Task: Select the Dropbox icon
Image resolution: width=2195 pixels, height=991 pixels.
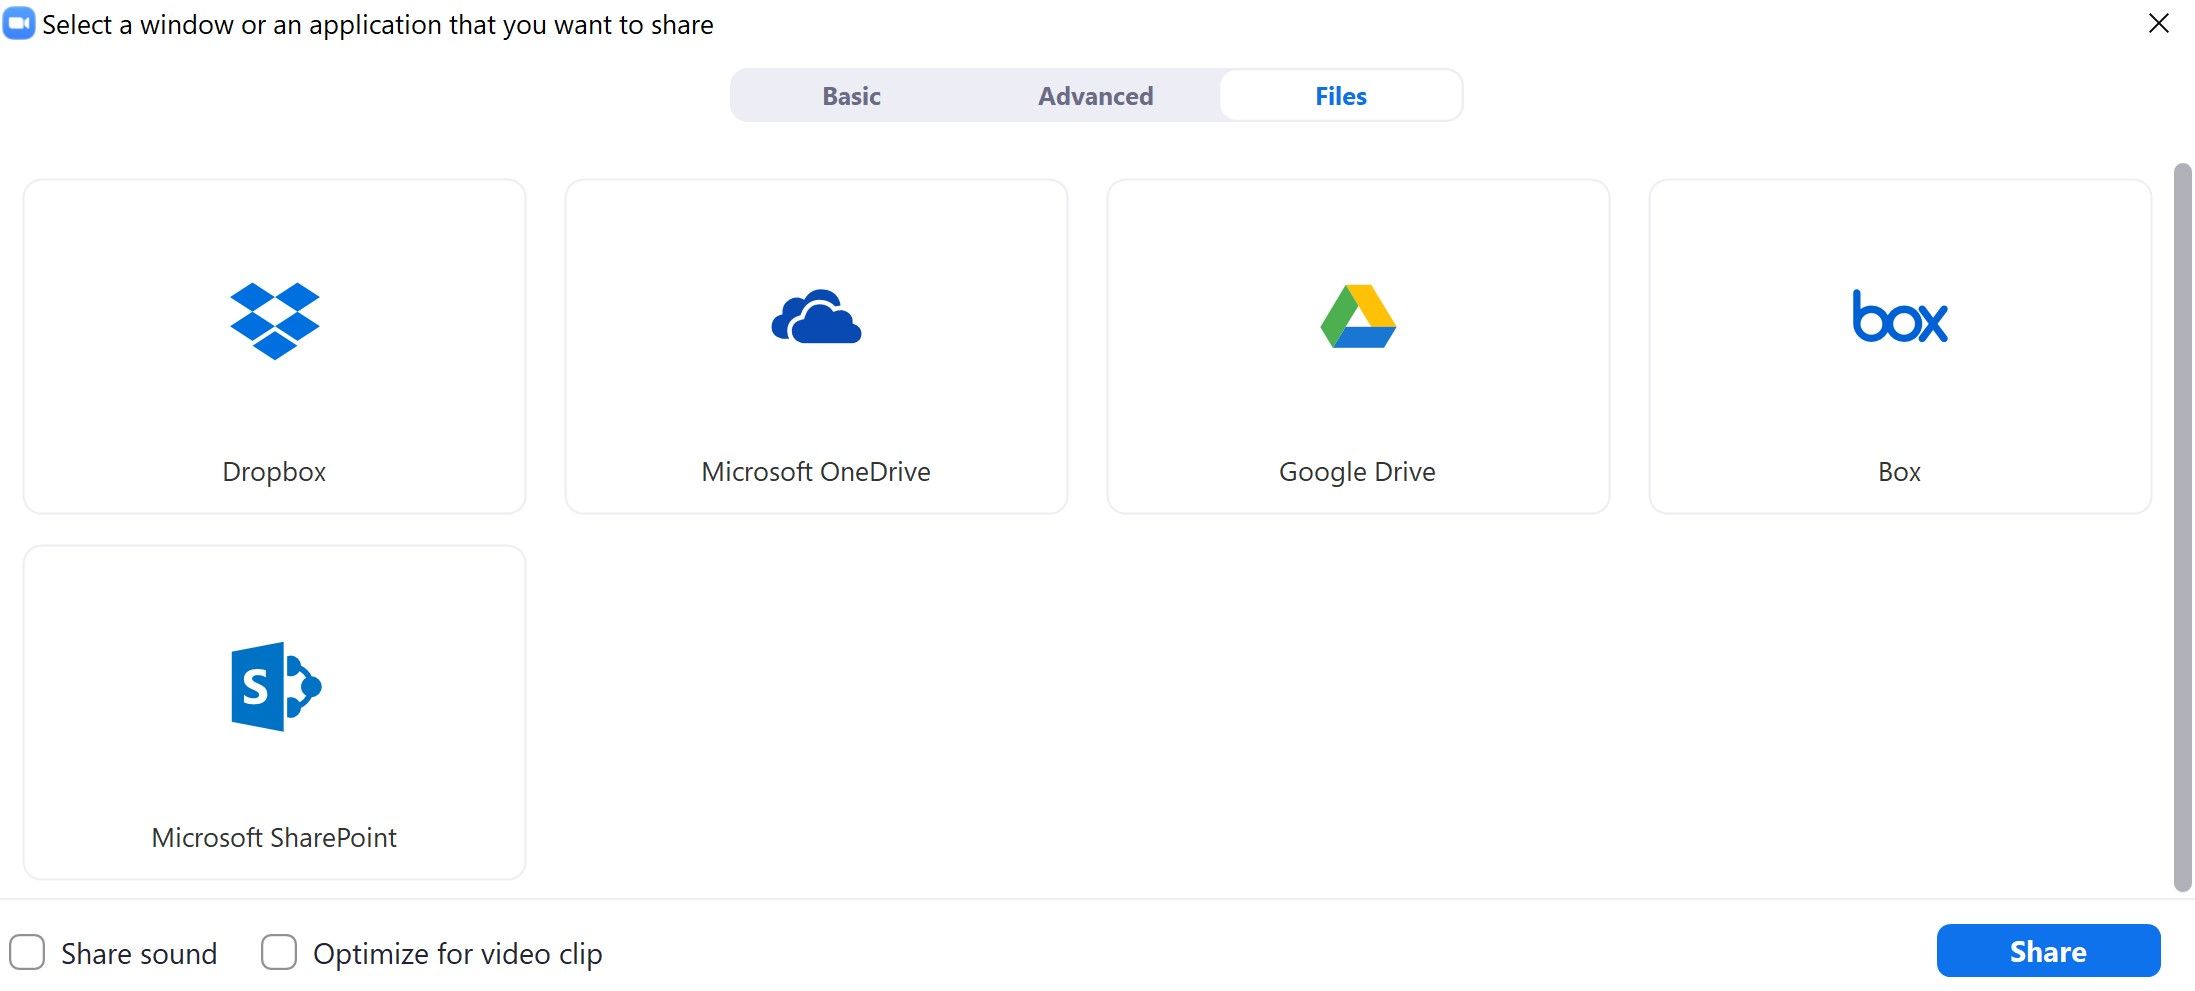Action: click(x=274, y=318)
